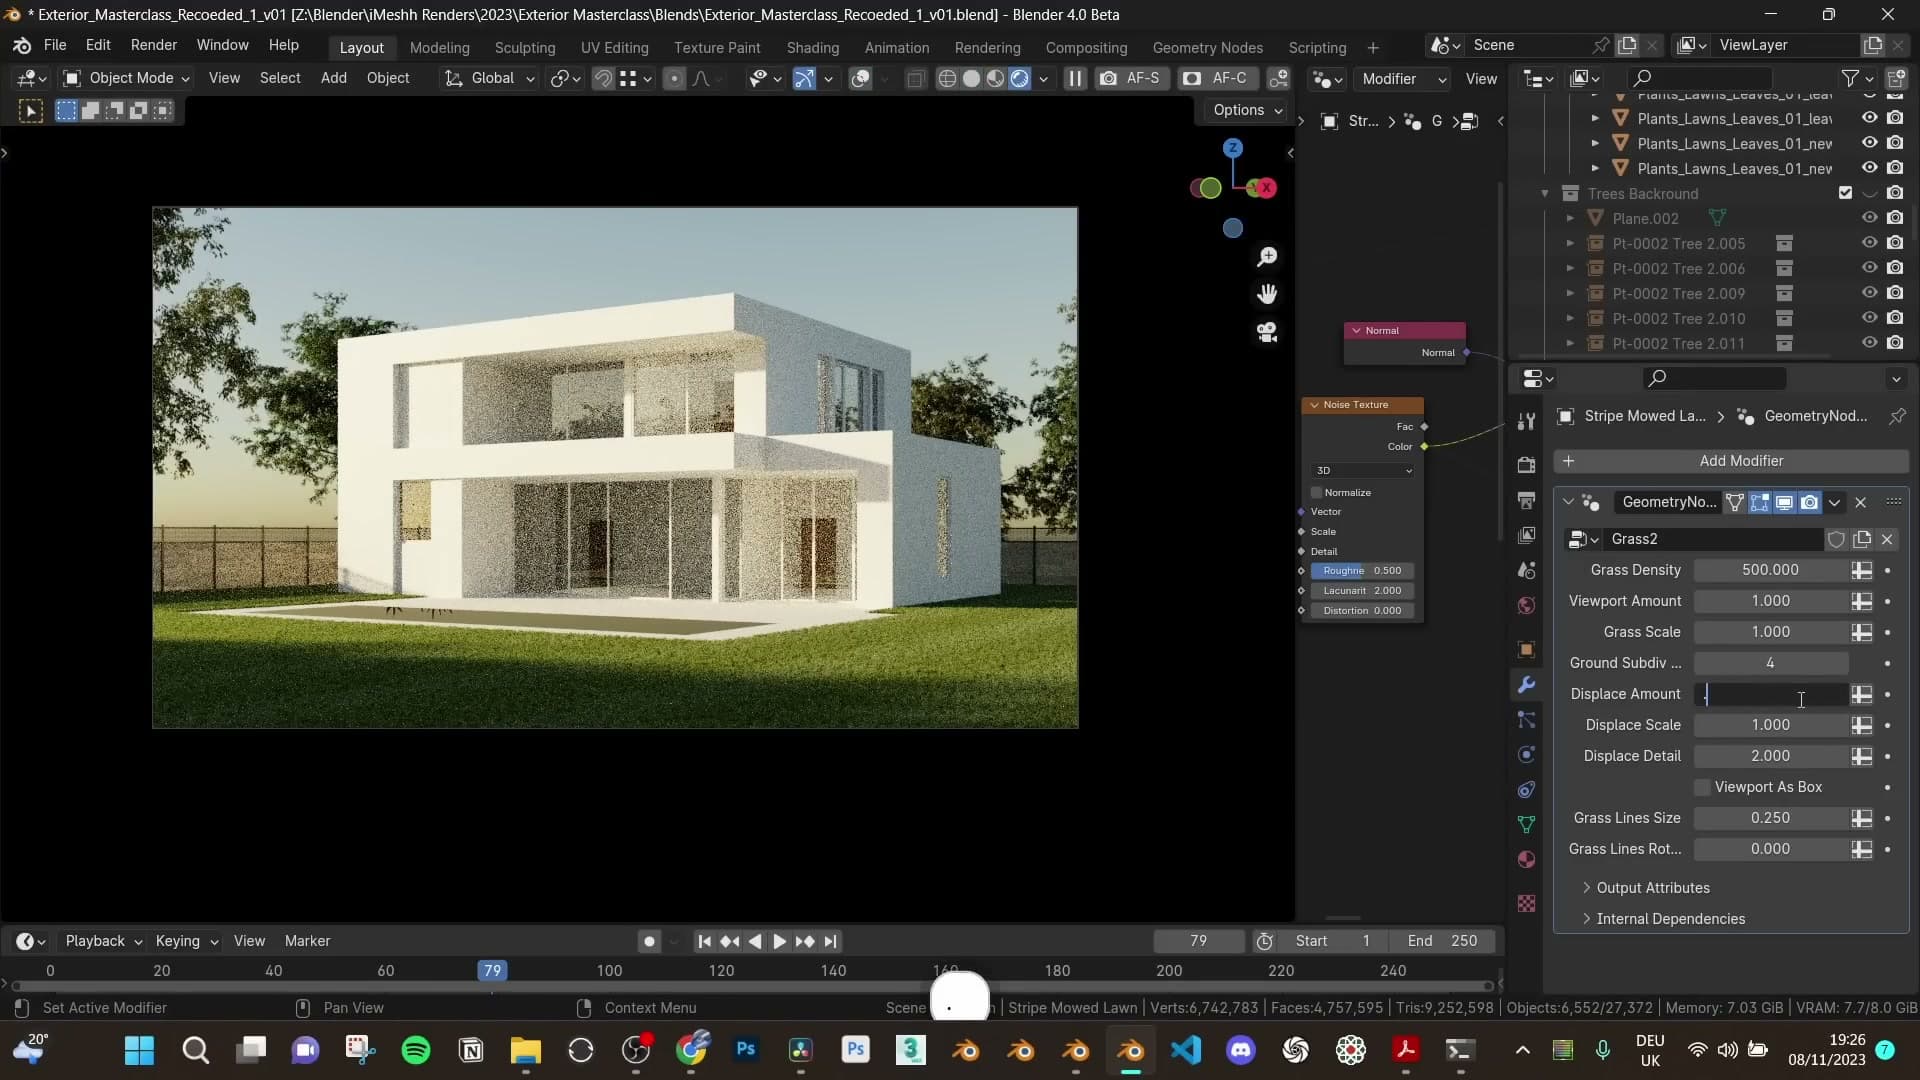The image size is (1920, 1080).
Task: Toggle the camera view icon in viewport
Action: point(1267,332)
